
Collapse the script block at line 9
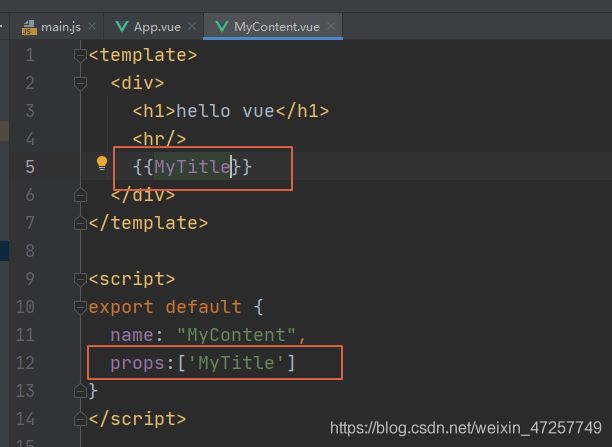pyautogui.click(x=80, y=279)
